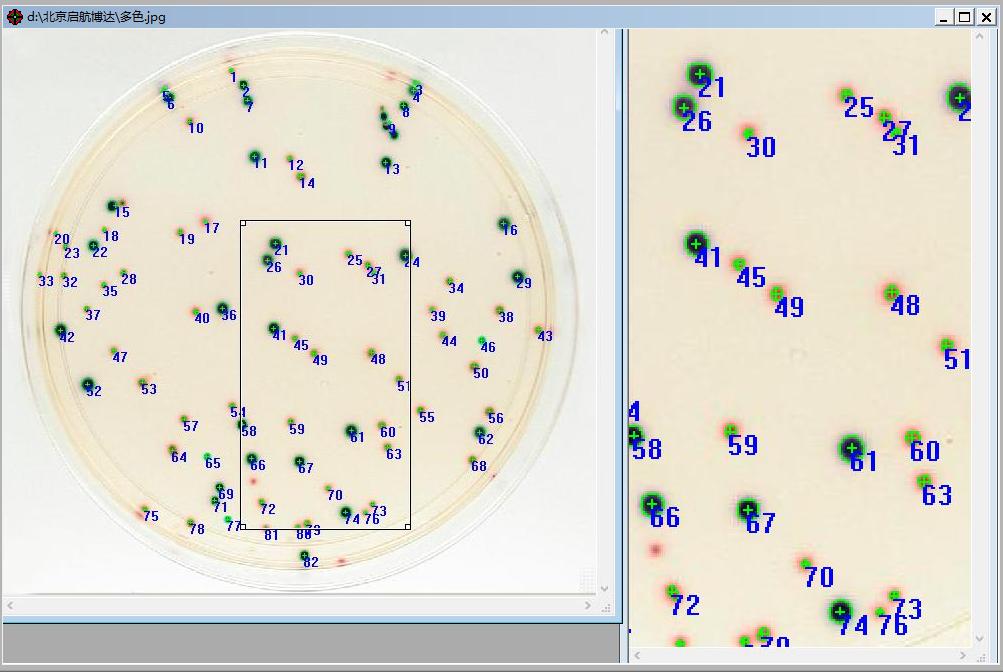Maximize the image window
This screenshot has width=1003, height=672.
pos(964,17)
